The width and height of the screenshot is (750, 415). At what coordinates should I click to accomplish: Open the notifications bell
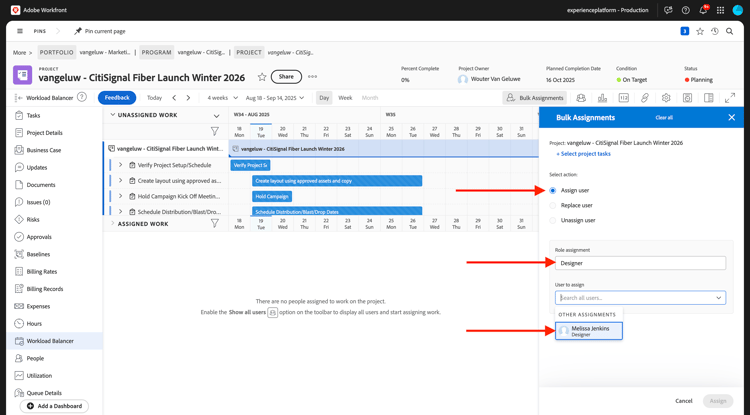click(703, 10)
